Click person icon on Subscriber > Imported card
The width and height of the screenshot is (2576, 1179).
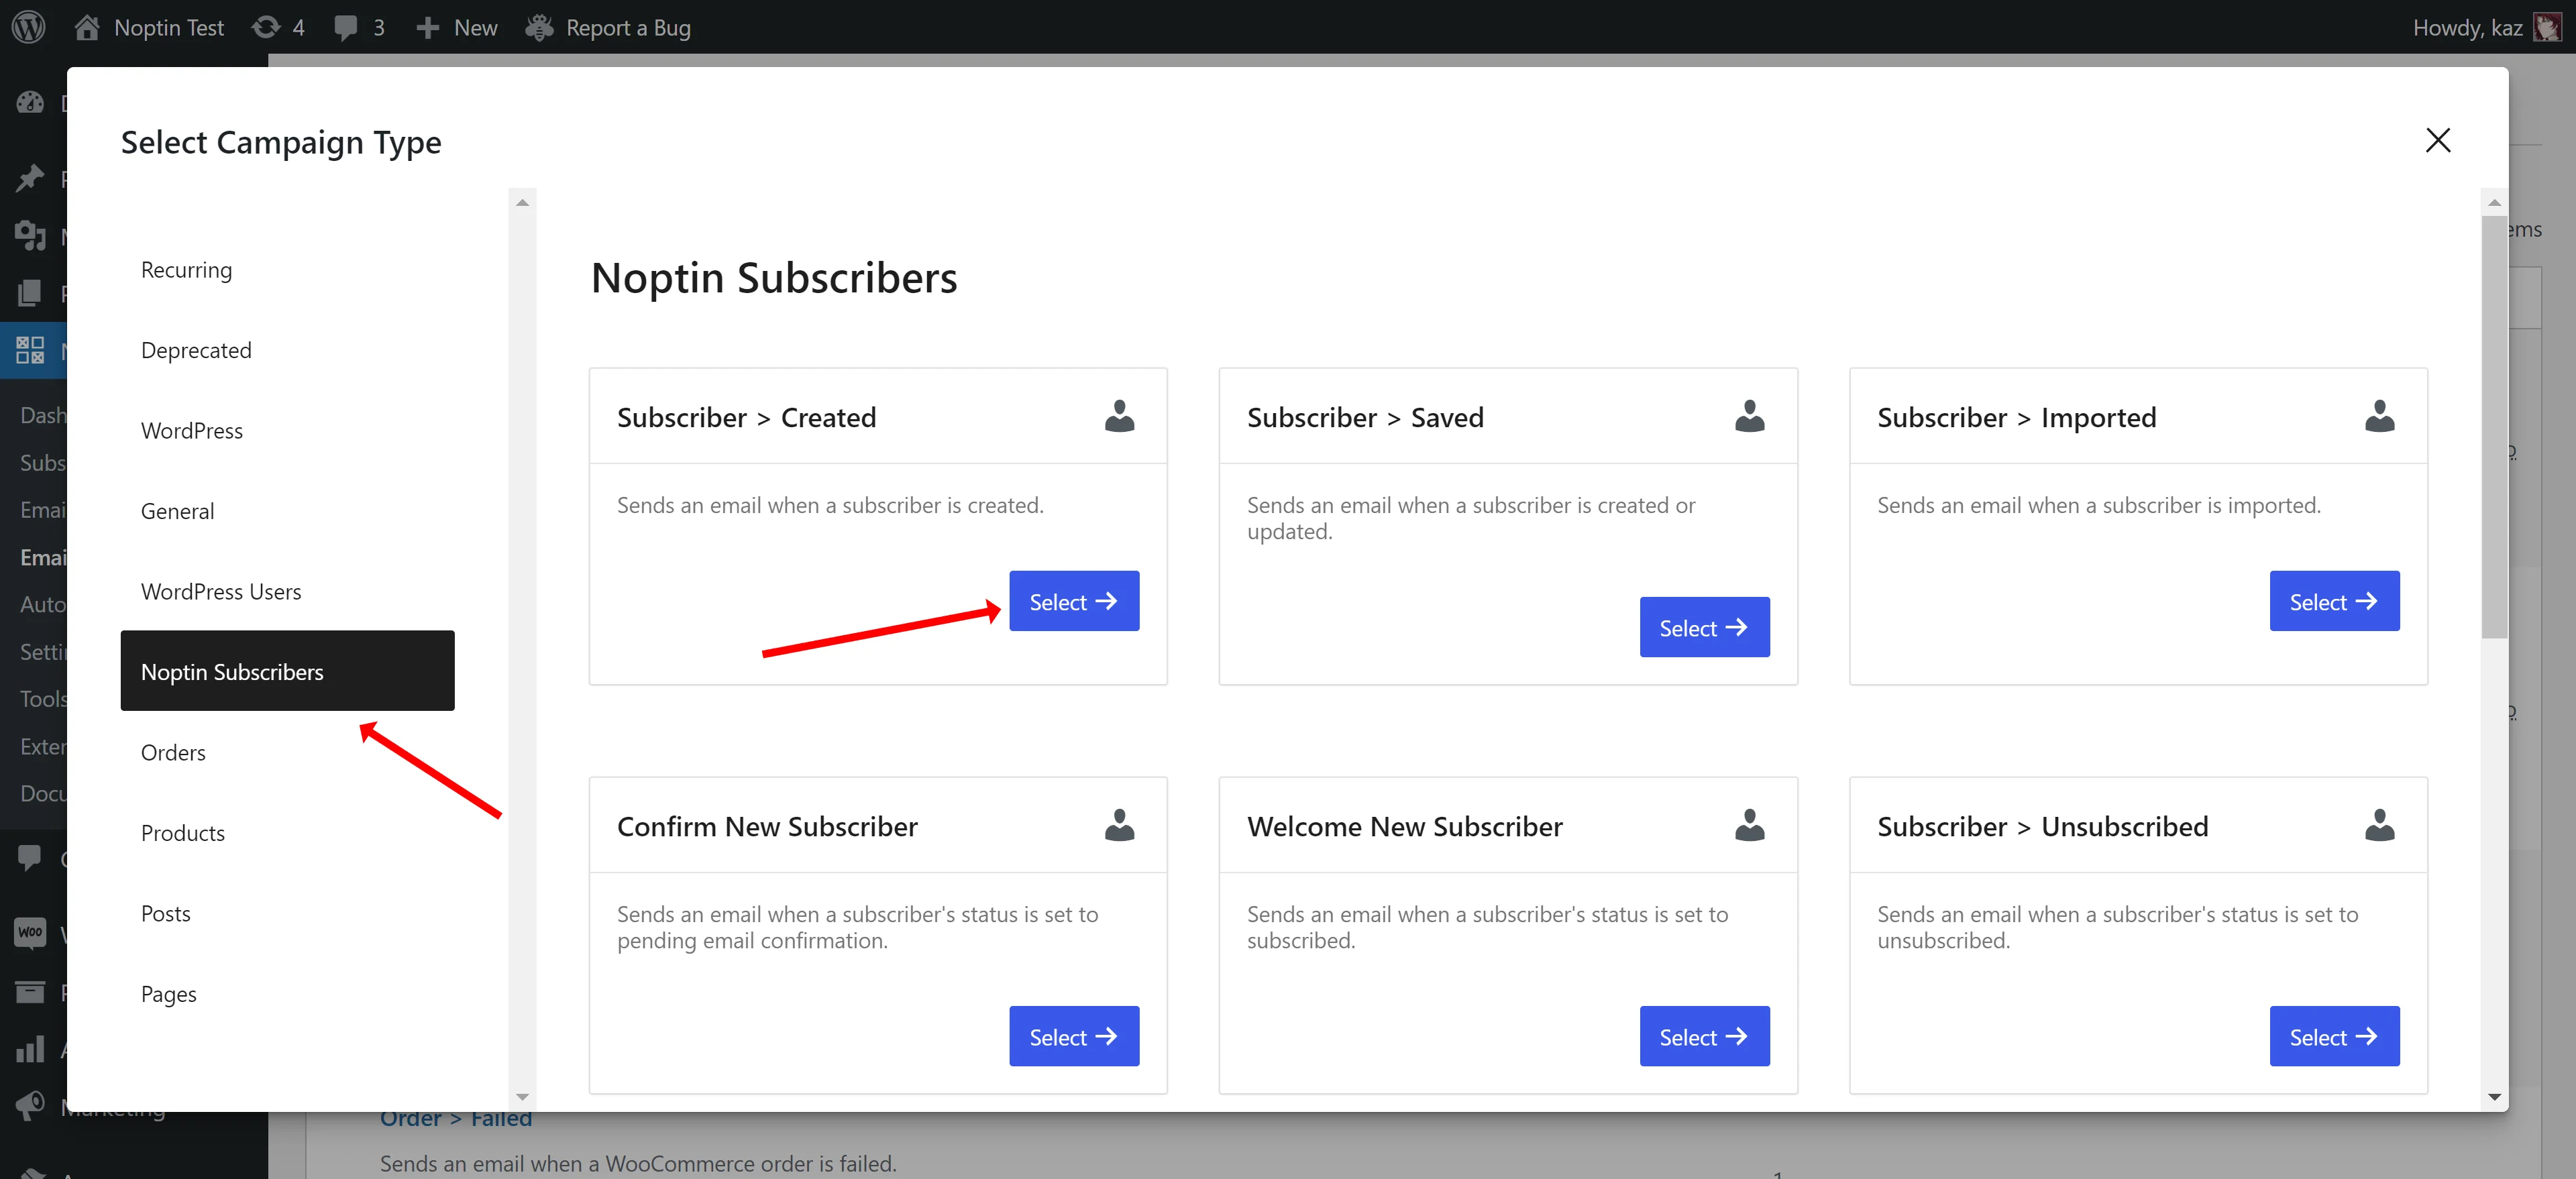coord(2379,416)
